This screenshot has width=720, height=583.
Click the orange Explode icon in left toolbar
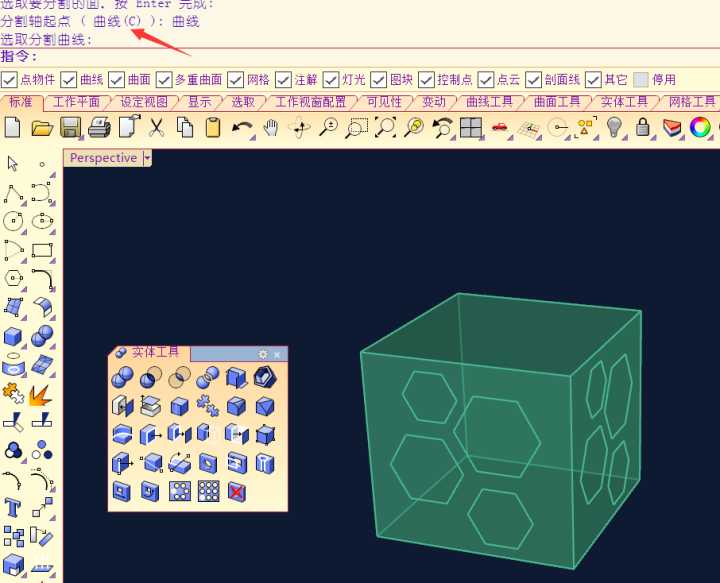(x=40, y=396)
